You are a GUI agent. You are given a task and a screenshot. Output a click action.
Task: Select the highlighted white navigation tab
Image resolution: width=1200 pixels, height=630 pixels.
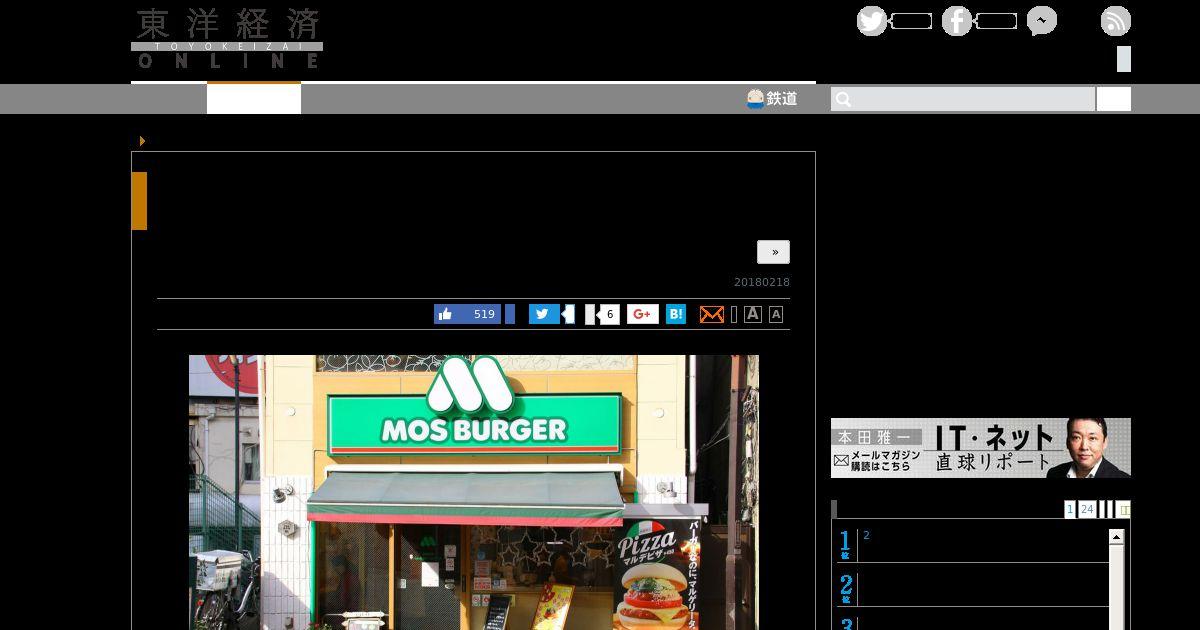(x=254, y=98)
